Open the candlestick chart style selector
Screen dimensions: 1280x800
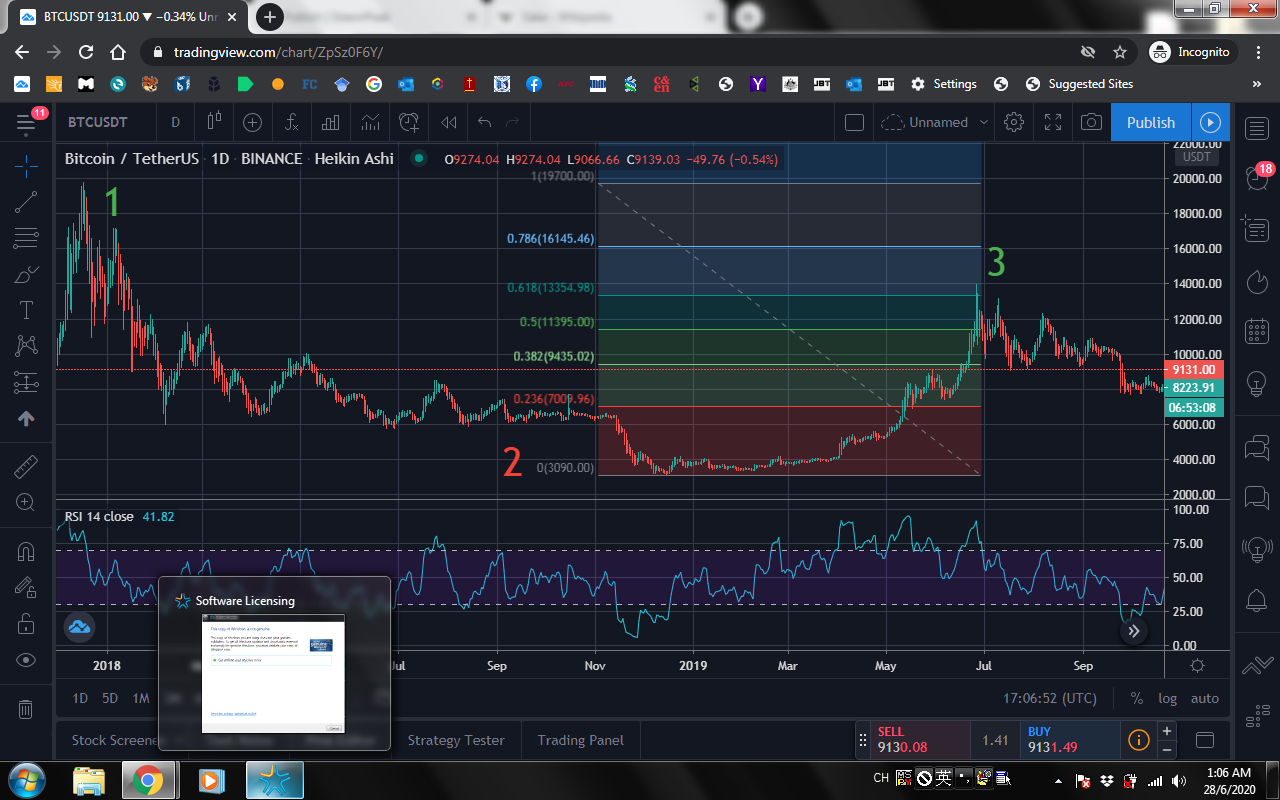coord(213,122)
